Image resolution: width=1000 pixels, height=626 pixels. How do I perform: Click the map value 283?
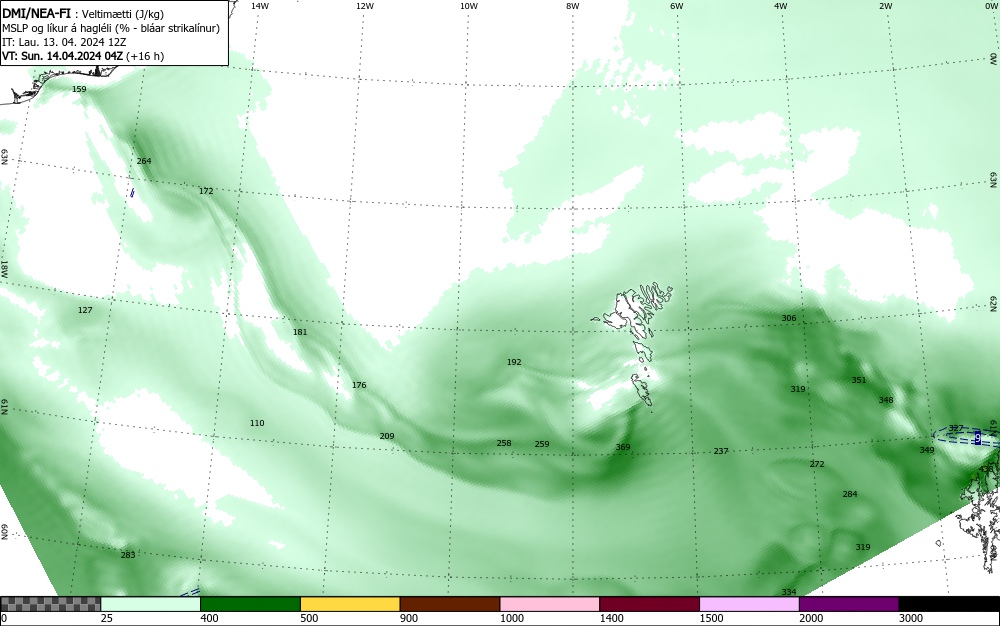point(128,555)
